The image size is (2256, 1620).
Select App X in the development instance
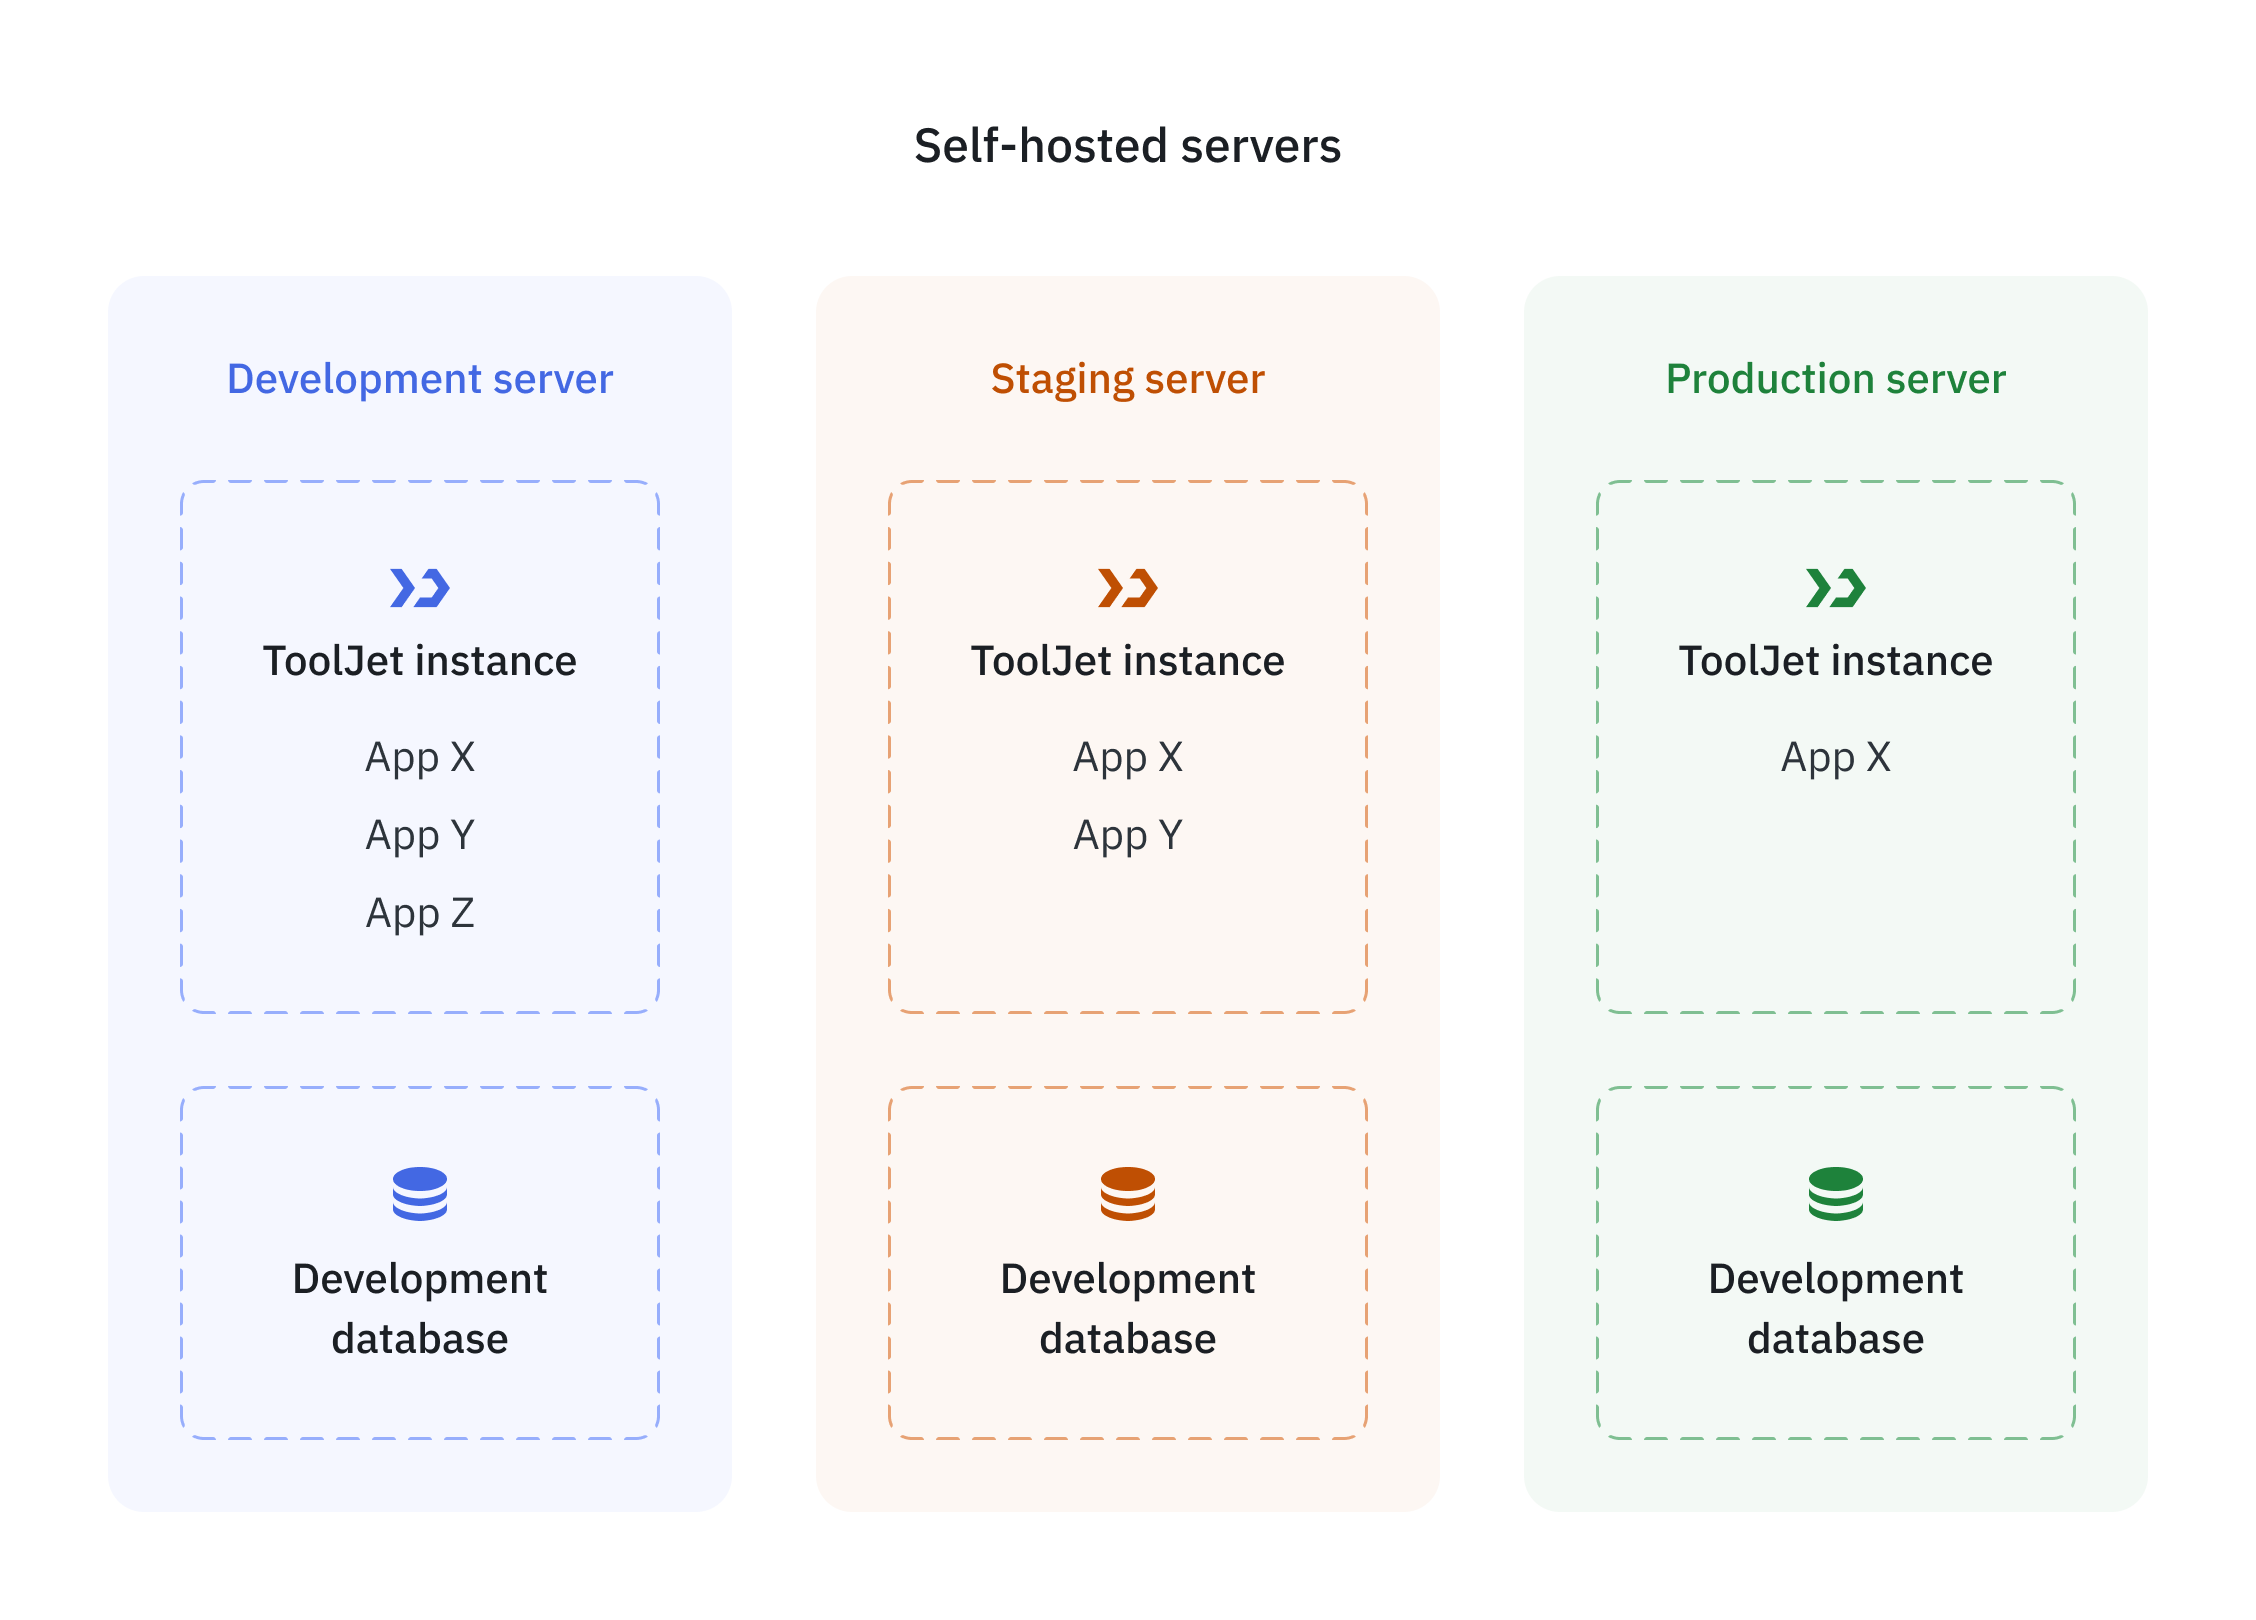click(420, 757)
